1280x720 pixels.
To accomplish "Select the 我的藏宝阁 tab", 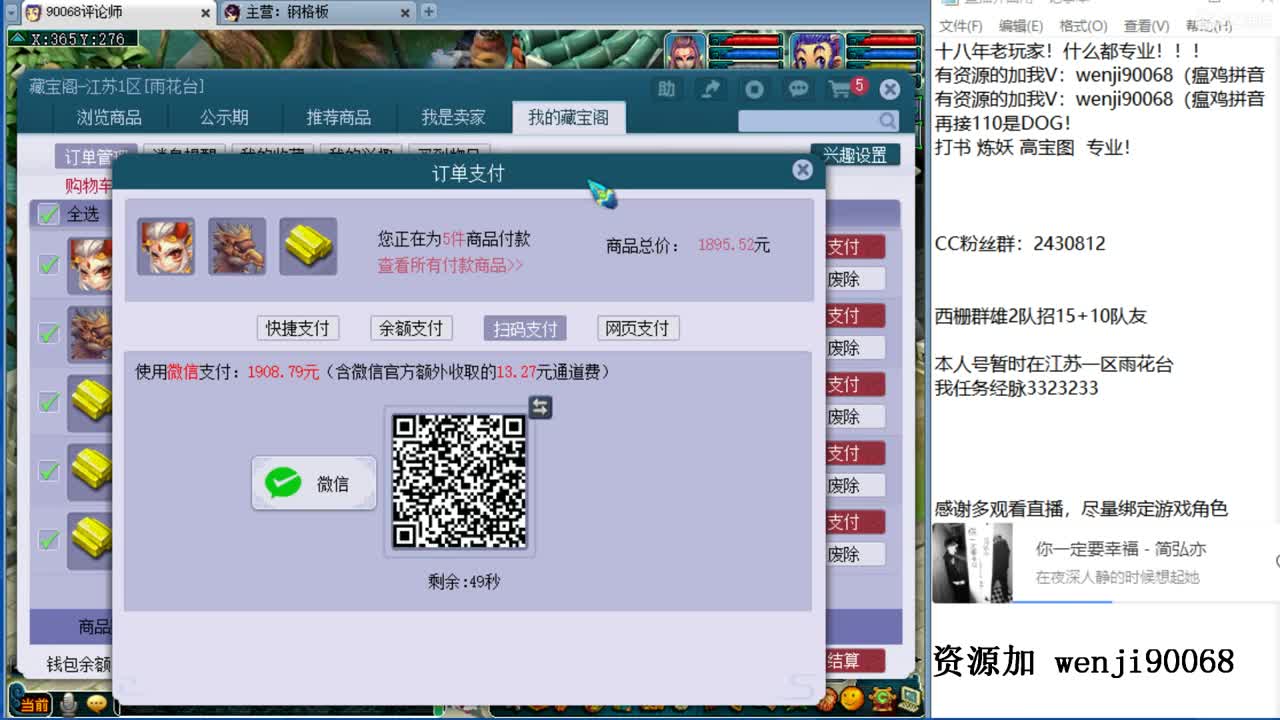I will [568, 118].
